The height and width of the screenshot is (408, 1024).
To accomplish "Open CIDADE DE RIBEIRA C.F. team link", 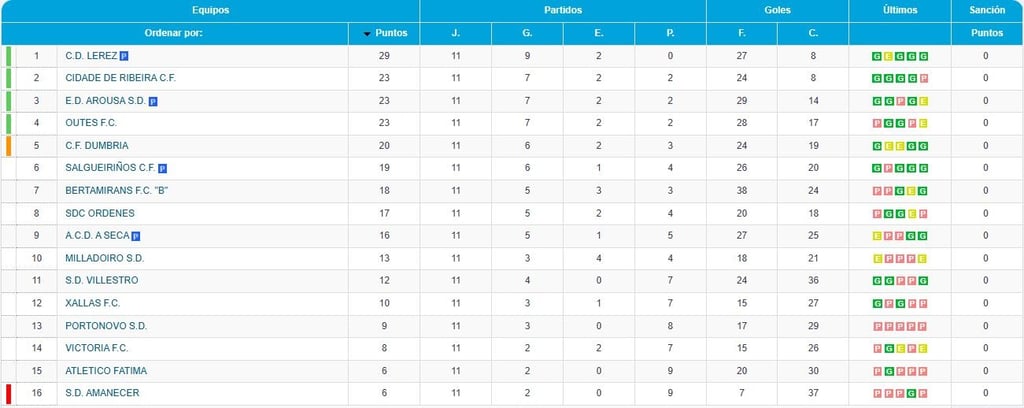I will point(121,78).
